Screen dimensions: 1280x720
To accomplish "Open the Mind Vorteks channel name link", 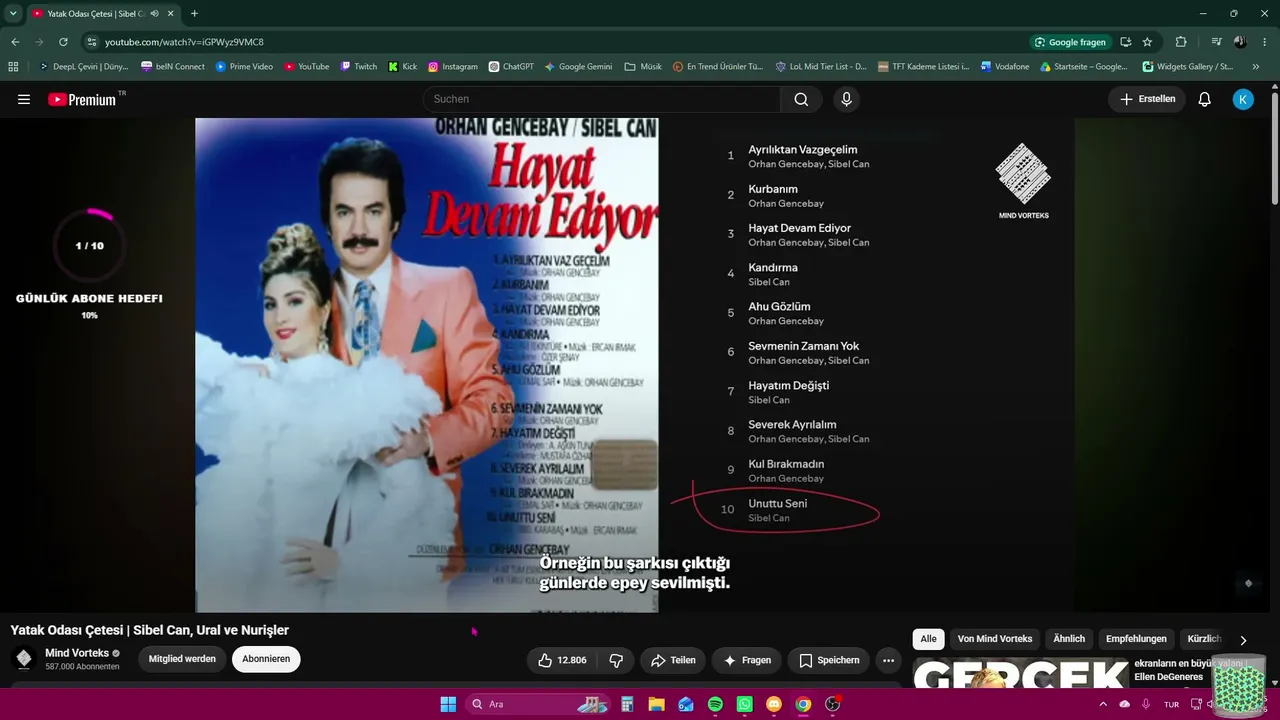I will tap(77, 653).
